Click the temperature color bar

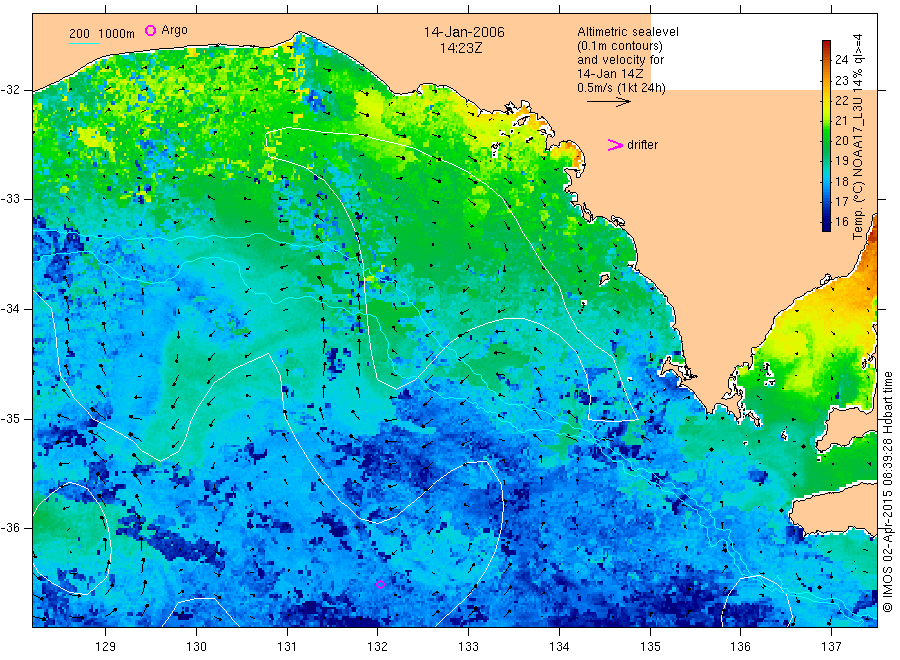pyautogui.click(x=826, y=135)
